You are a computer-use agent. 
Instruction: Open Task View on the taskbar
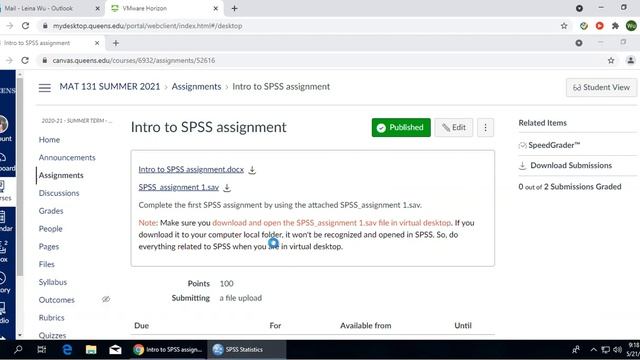42,350
